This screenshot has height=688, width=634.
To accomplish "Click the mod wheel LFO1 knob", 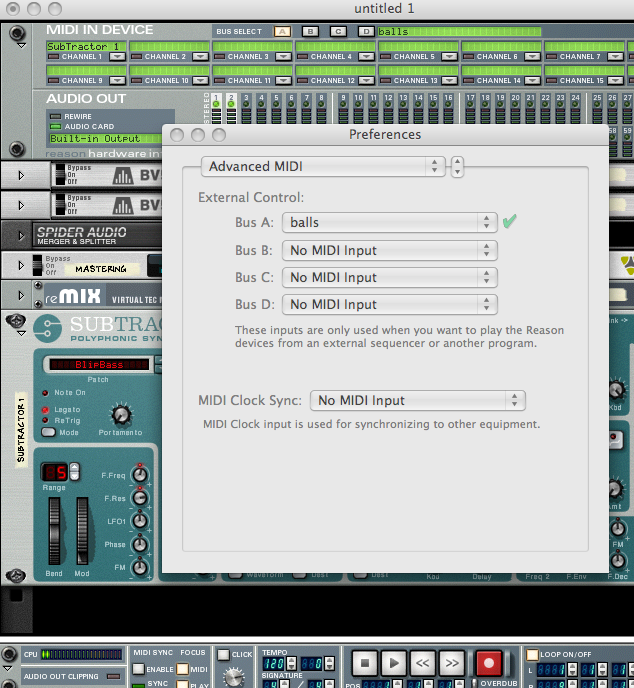I will point(140,521).
